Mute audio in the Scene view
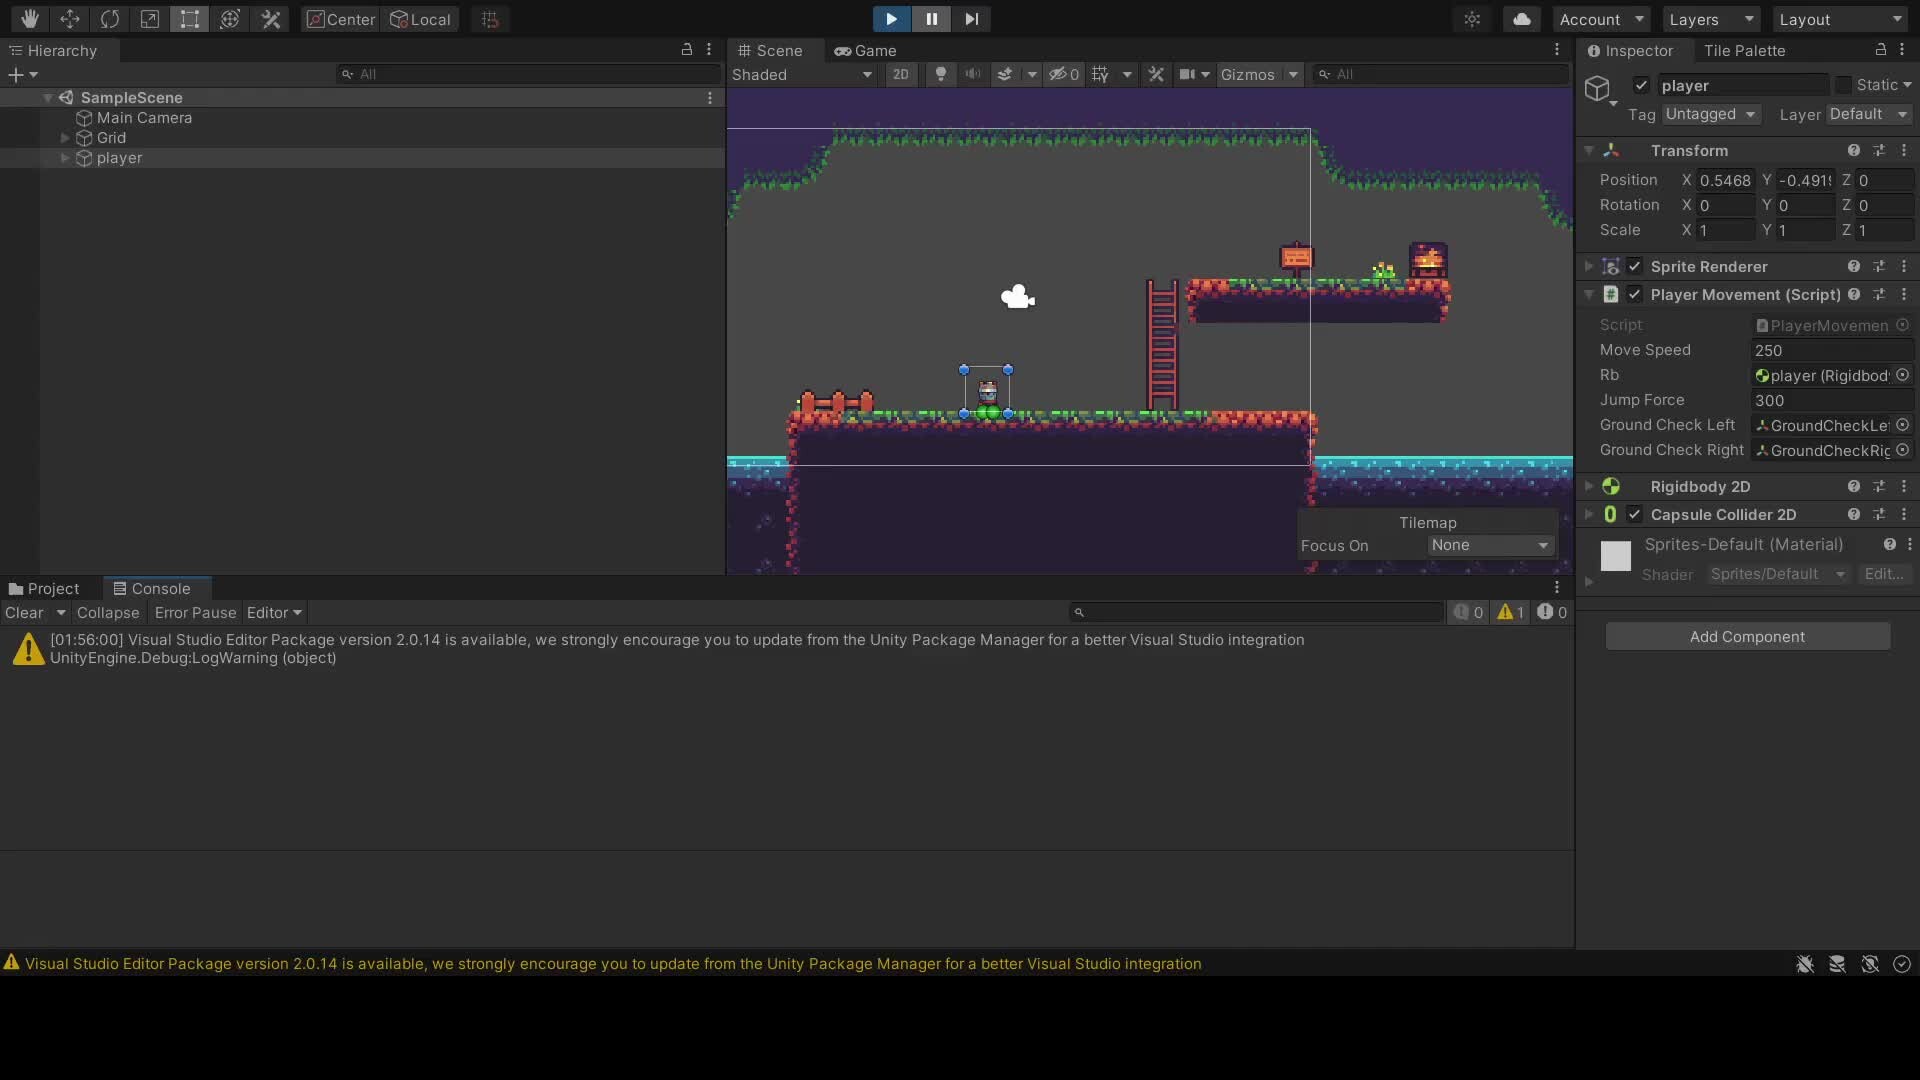The height and width of the screenshot is (1080, 1920). [x=974, y=73]
